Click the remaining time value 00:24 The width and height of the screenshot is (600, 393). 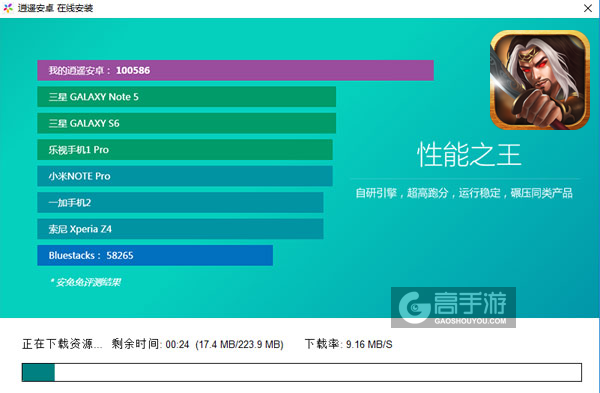[x=178, y=345]
